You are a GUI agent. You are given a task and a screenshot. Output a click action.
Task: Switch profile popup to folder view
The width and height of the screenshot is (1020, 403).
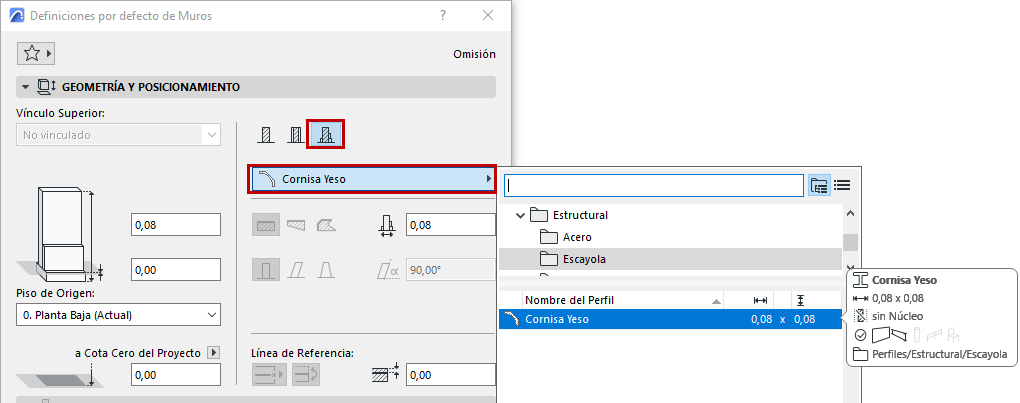pos(819,185)
